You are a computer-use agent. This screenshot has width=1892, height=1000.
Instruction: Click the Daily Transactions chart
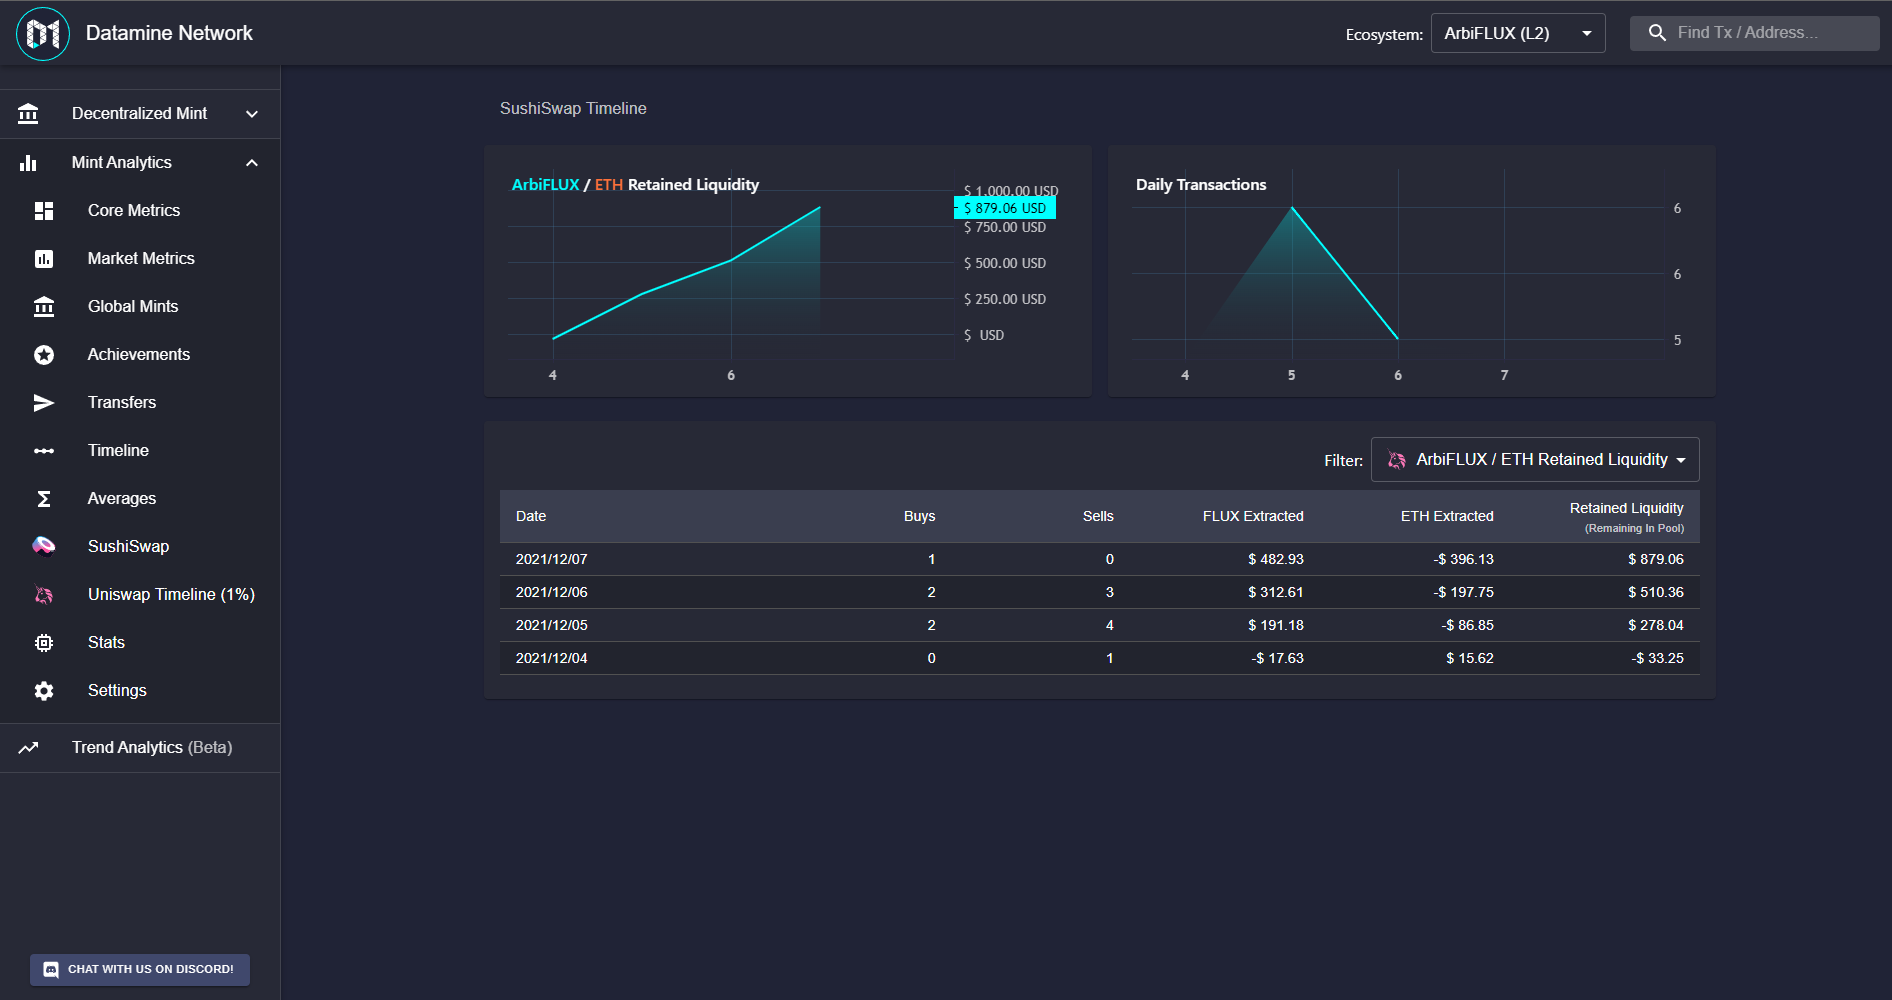coord(1412,271)
